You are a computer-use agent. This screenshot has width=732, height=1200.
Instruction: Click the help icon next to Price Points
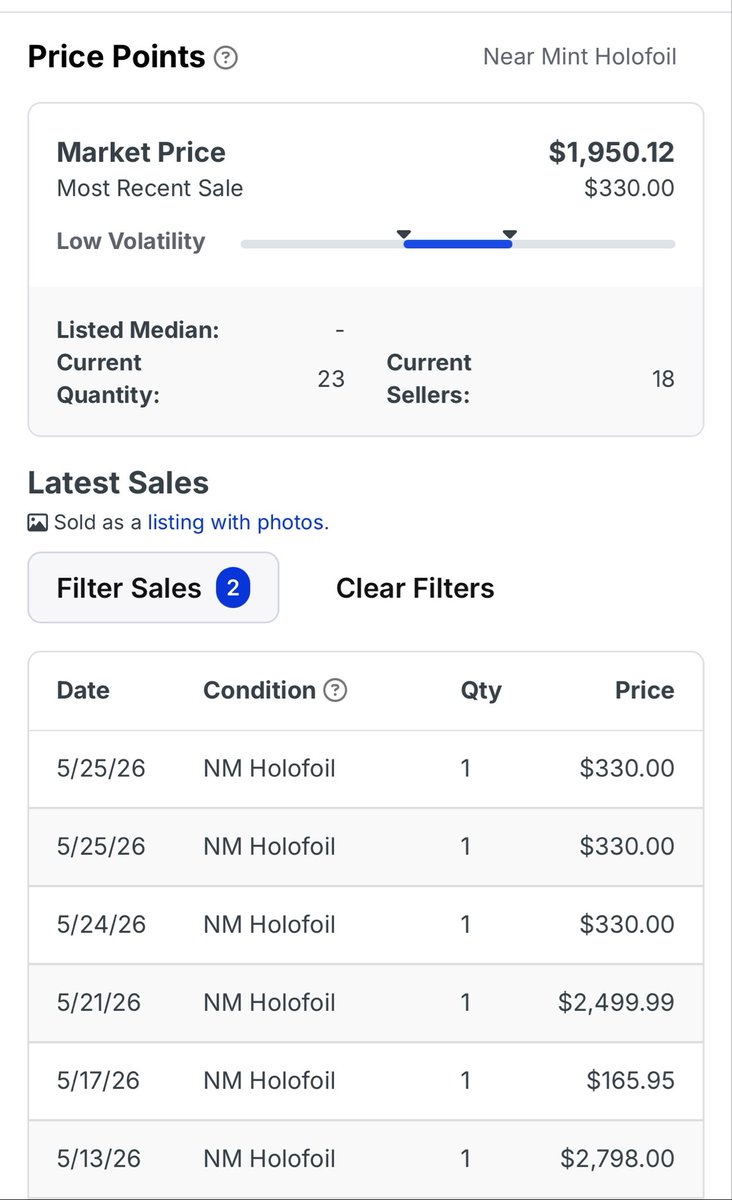pyautogui.click(x=226, y=58)
